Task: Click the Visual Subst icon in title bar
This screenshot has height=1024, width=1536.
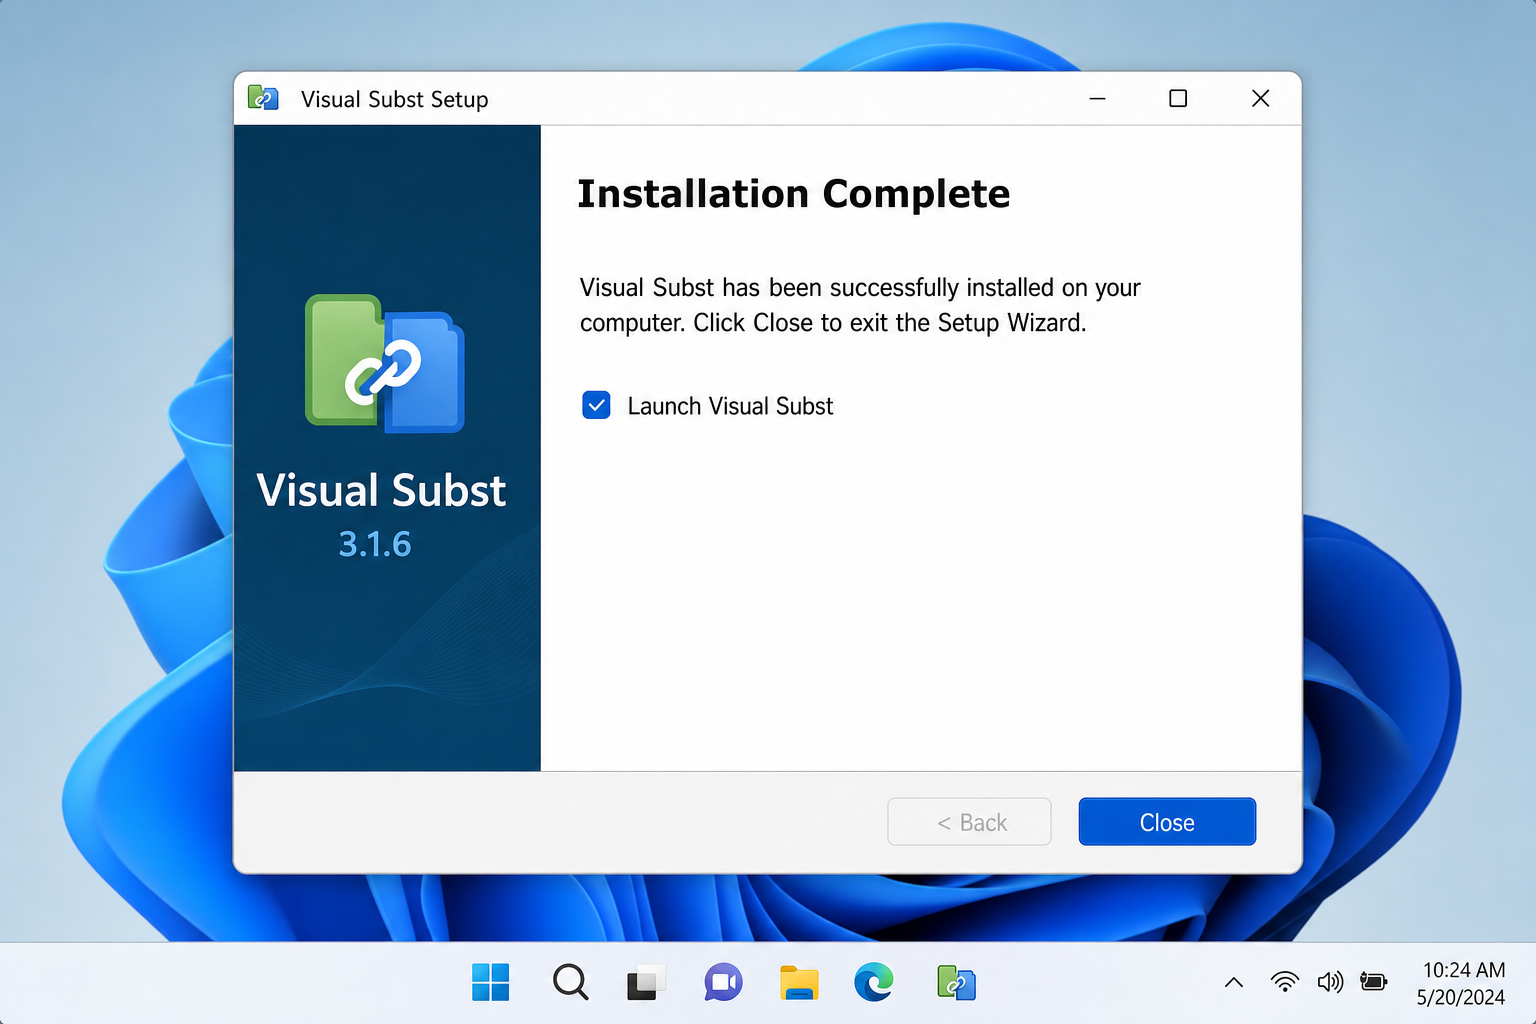Action: coord(263,98)
